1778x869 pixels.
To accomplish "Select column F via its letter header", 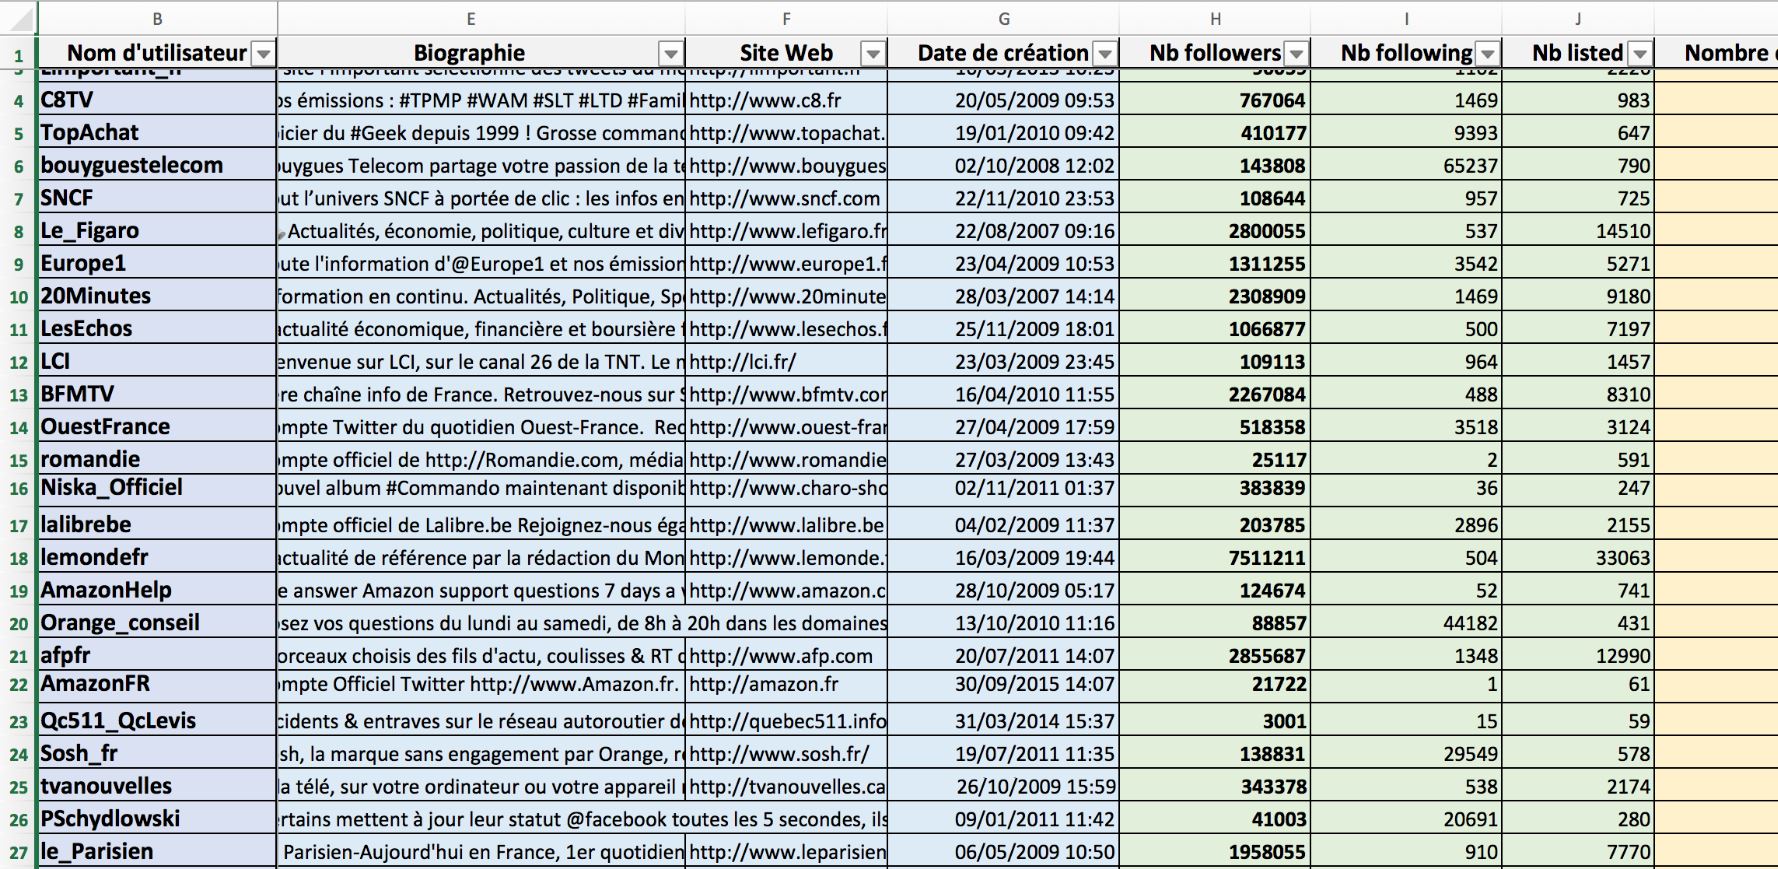I will 786,19.
